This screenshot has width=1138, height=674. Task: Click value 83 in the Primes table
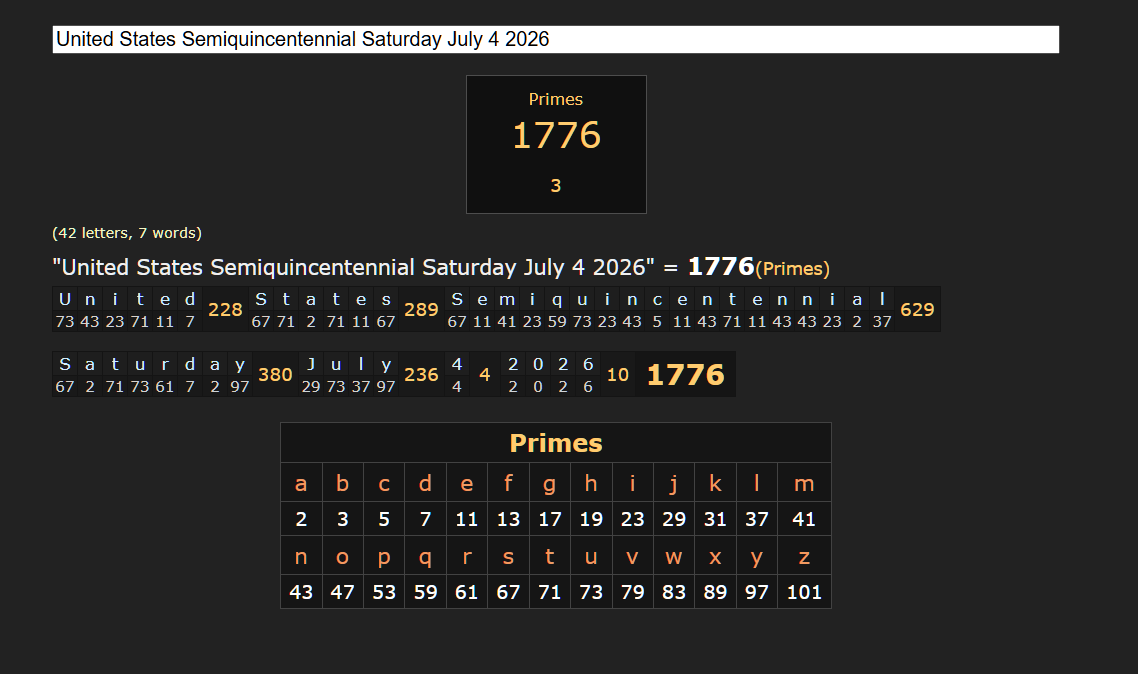click(x=674, y=593)
